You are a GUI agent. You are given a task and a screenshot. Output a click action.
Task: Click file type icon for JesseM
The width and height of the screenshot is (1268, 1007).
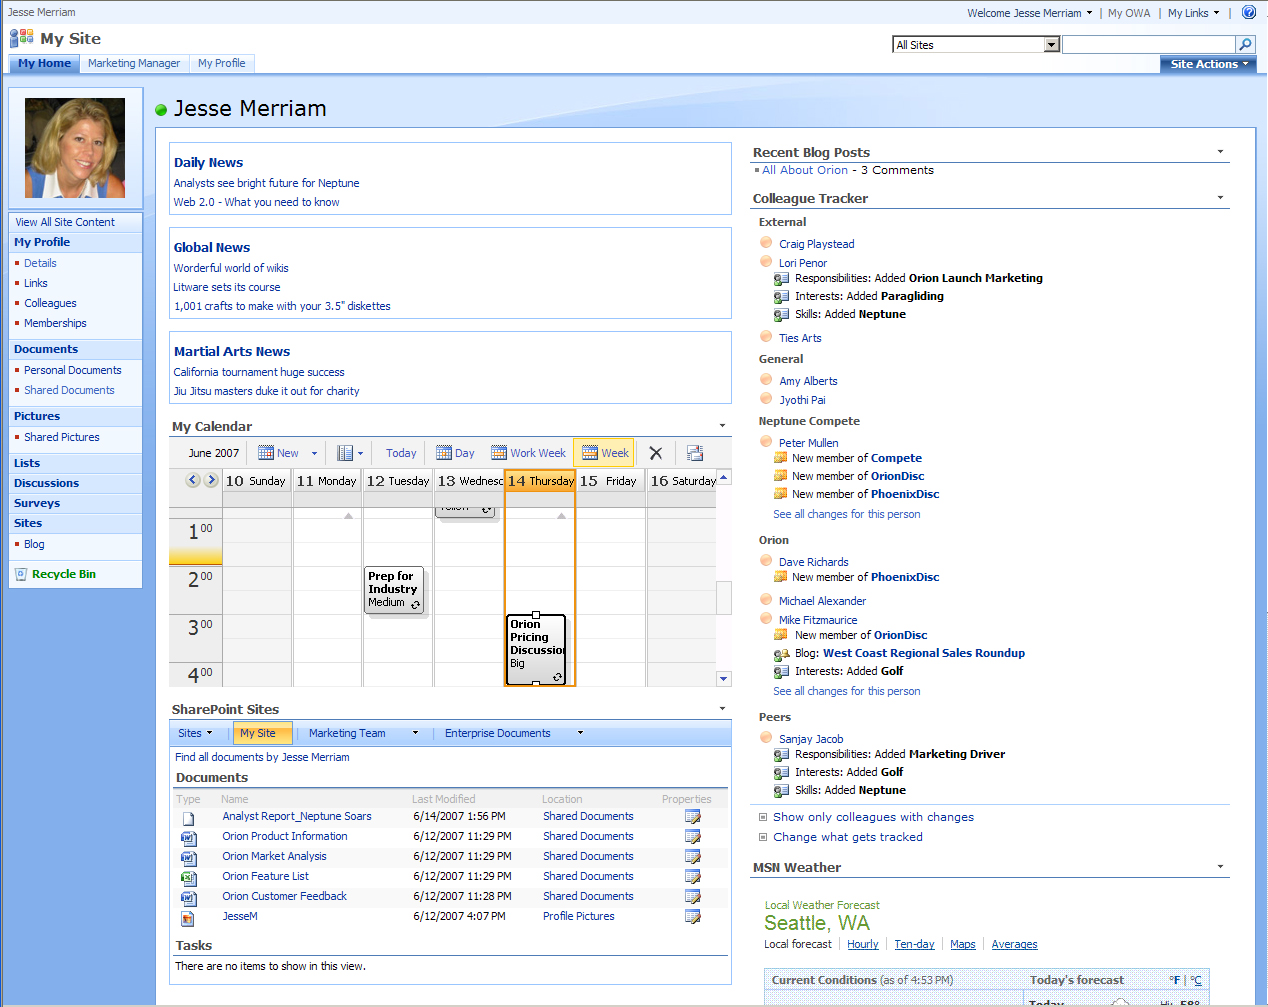tap(188, 918)
